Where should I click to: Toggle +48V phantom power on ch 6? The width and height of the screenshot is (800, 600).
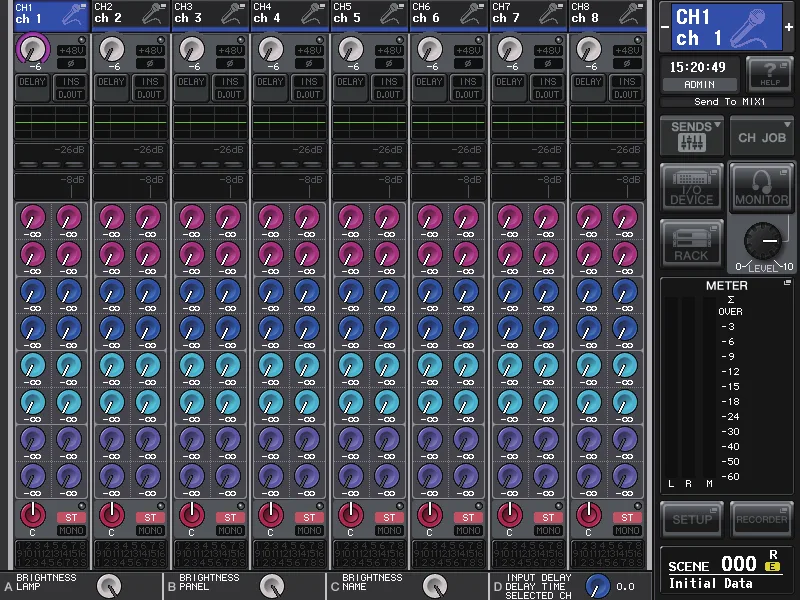pyautogui.click(x=468, y=51)
